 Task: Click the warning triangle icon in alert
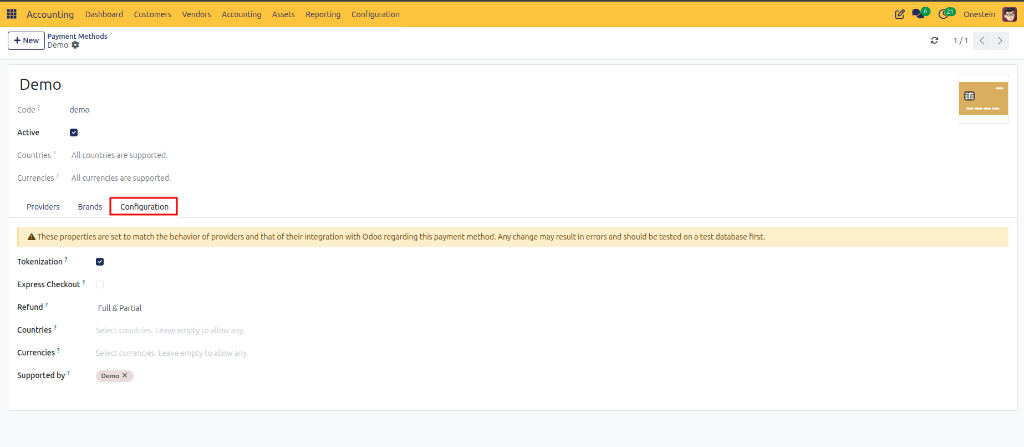point(31,237)
